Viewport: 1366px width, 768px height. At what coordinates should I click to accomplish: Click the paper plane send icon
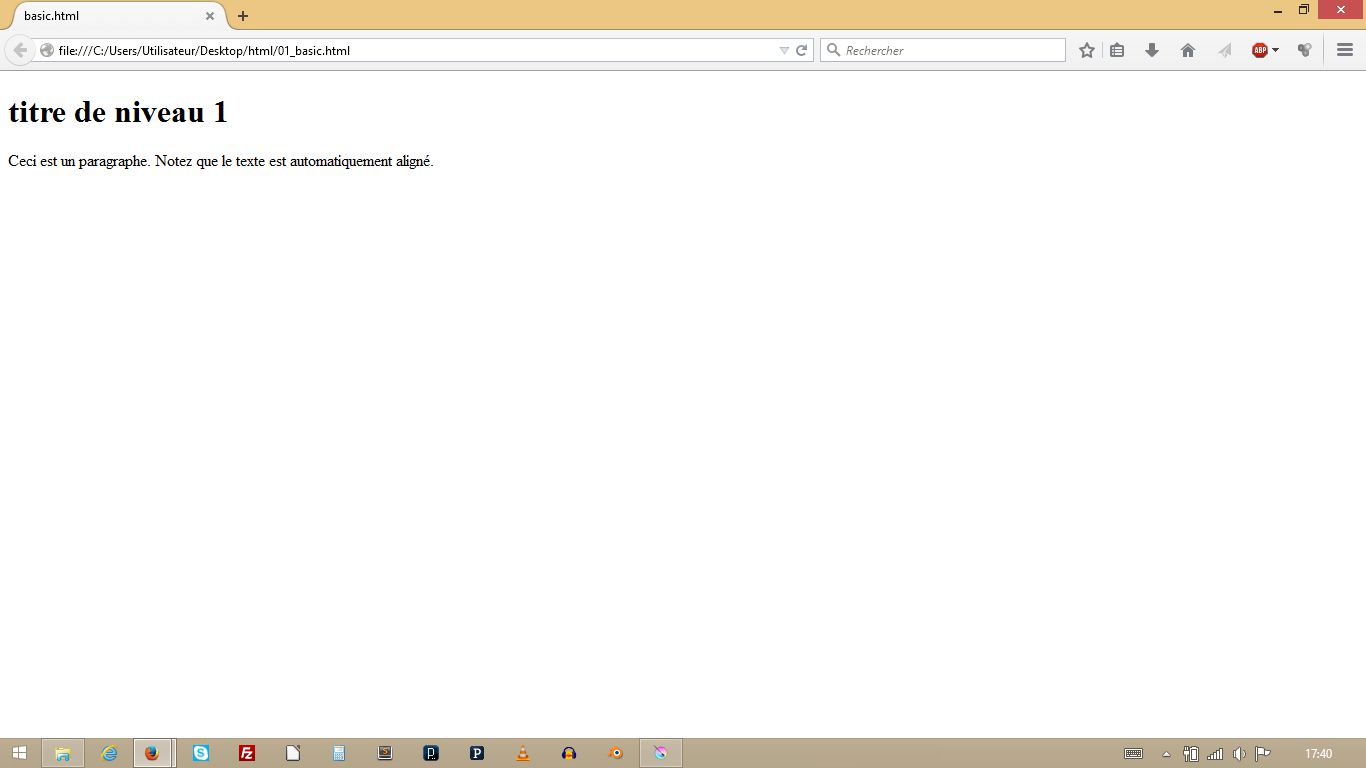1224,50
